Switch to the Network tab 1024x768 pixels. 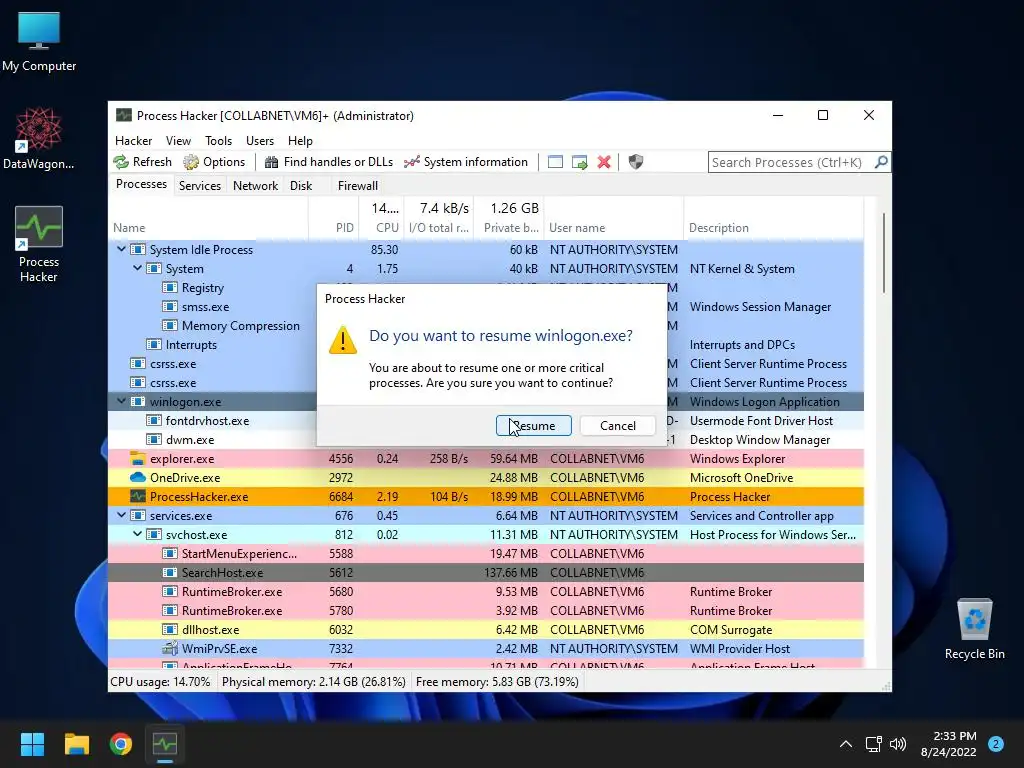[x=255, y=185]
